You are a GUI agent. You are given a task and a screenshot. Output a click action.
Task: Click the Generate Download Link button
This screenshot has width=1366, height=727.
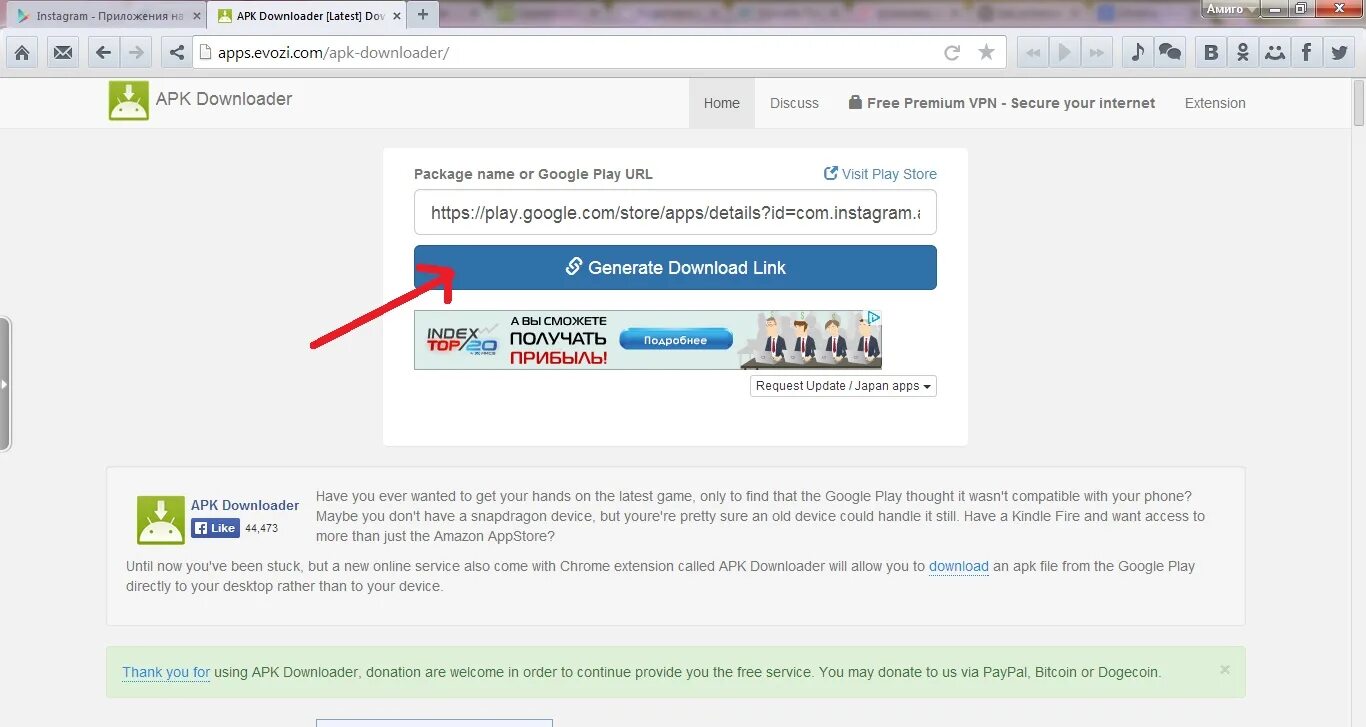(675, 267)
